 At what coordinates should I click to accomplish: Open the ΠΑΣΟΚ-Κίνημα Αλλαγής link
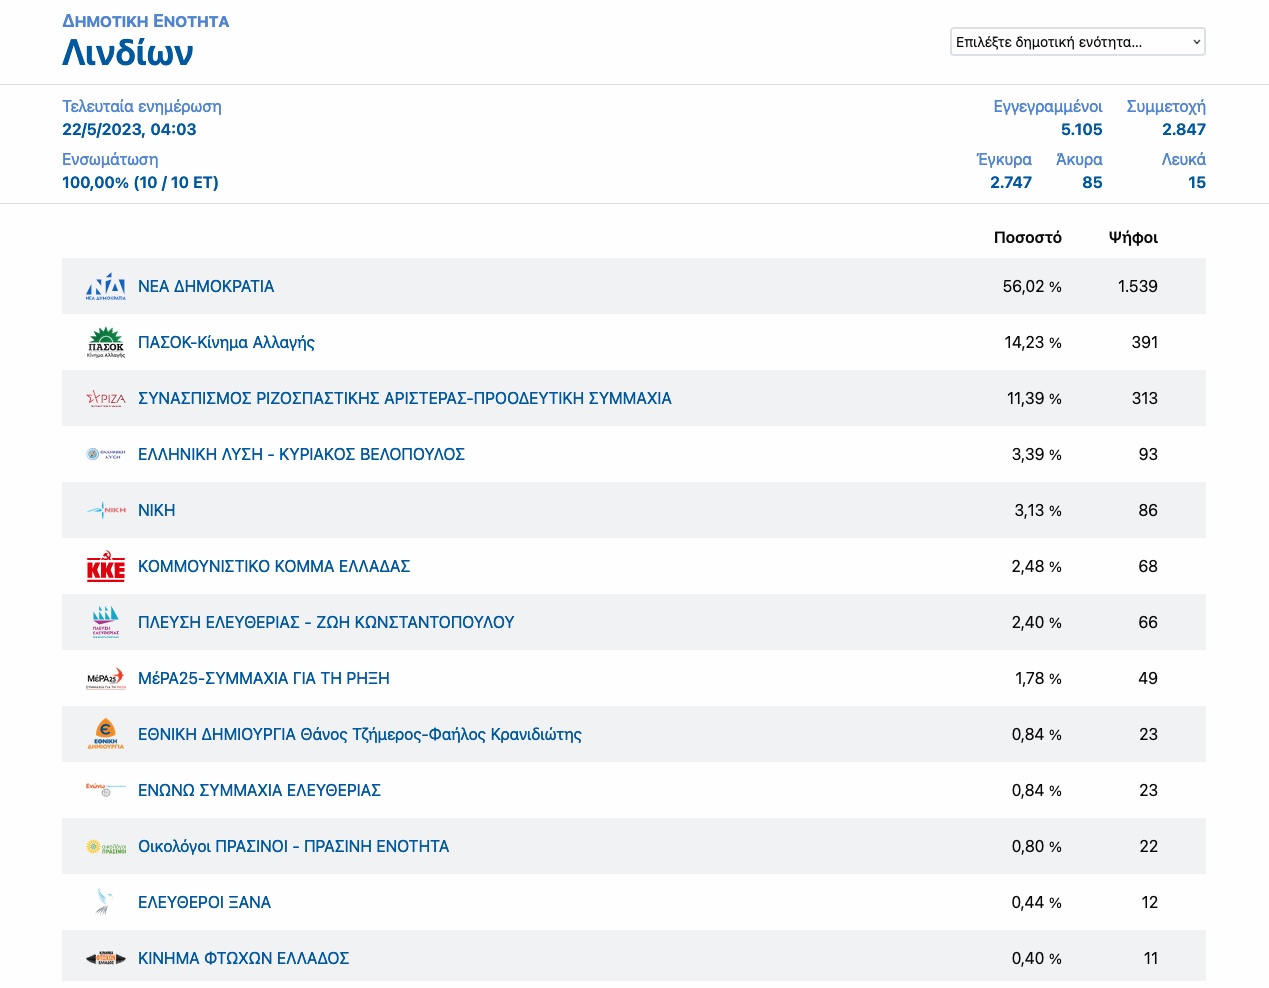(x=226, y=342)
